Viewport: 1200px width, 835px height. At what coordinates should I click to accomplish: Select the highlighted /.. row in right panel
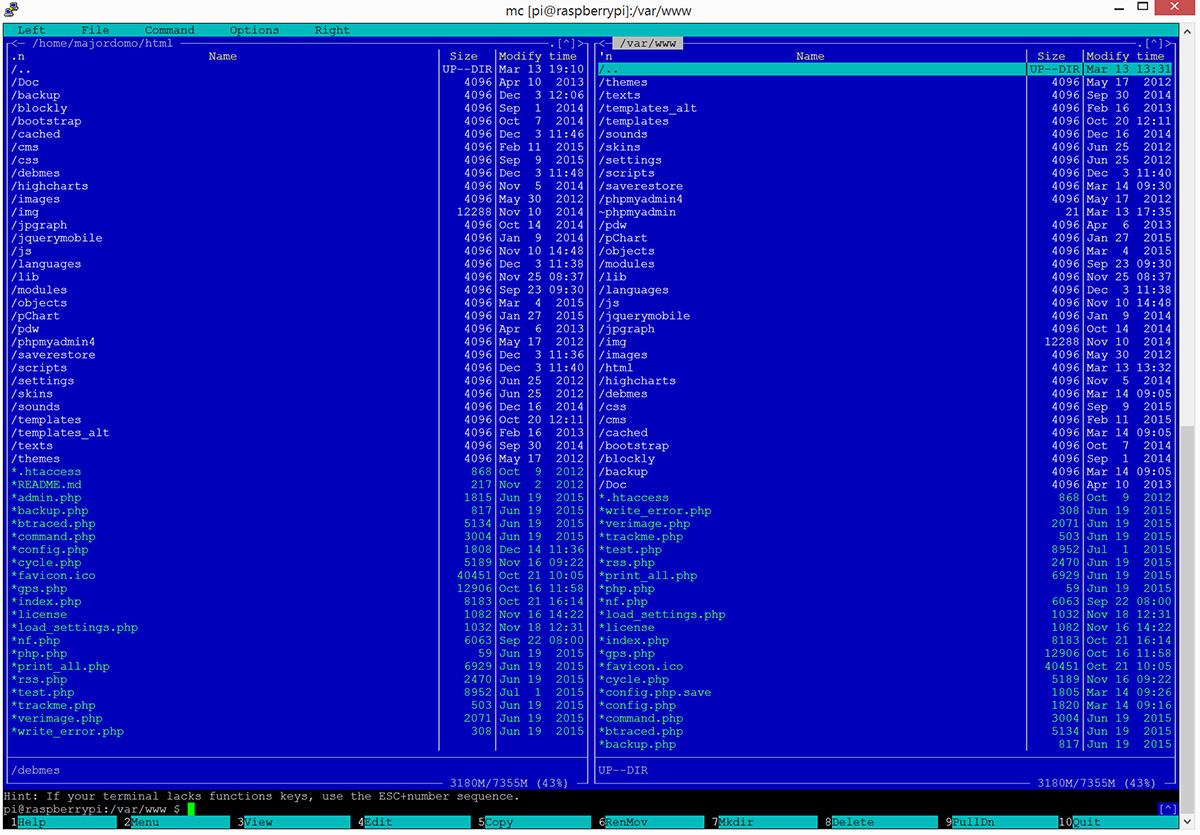pos(883,69)
